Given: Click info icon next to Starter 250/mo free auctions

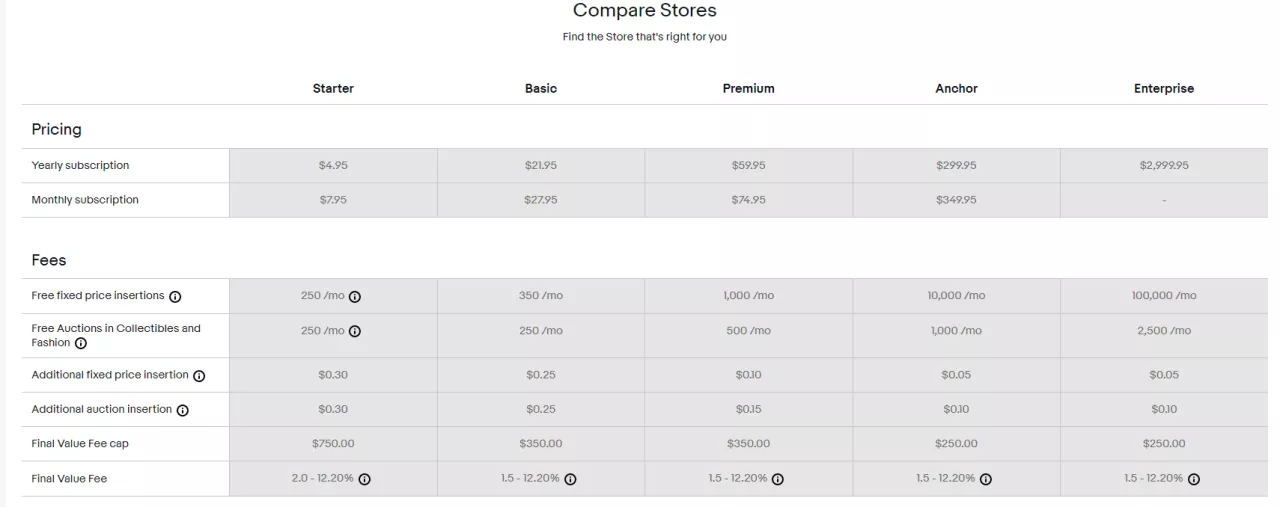Looking at the screenshot, I should click(355, 332).
